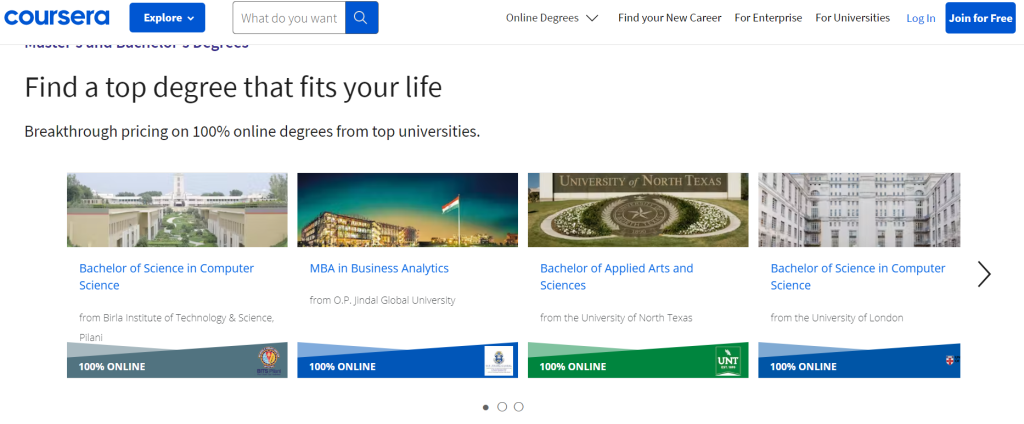This screenshot has height=424, width=1024.
Task: Open the For Universities page
Action: point(852,18)
